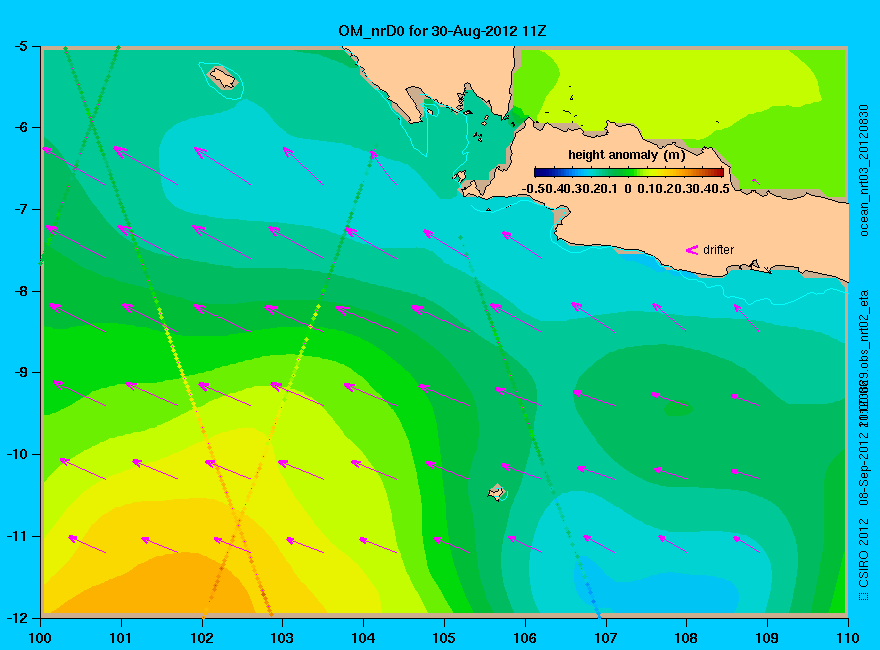Click the x-axis label 106
This screenshot has width=880, height=650.
click(x=525, y=638)
